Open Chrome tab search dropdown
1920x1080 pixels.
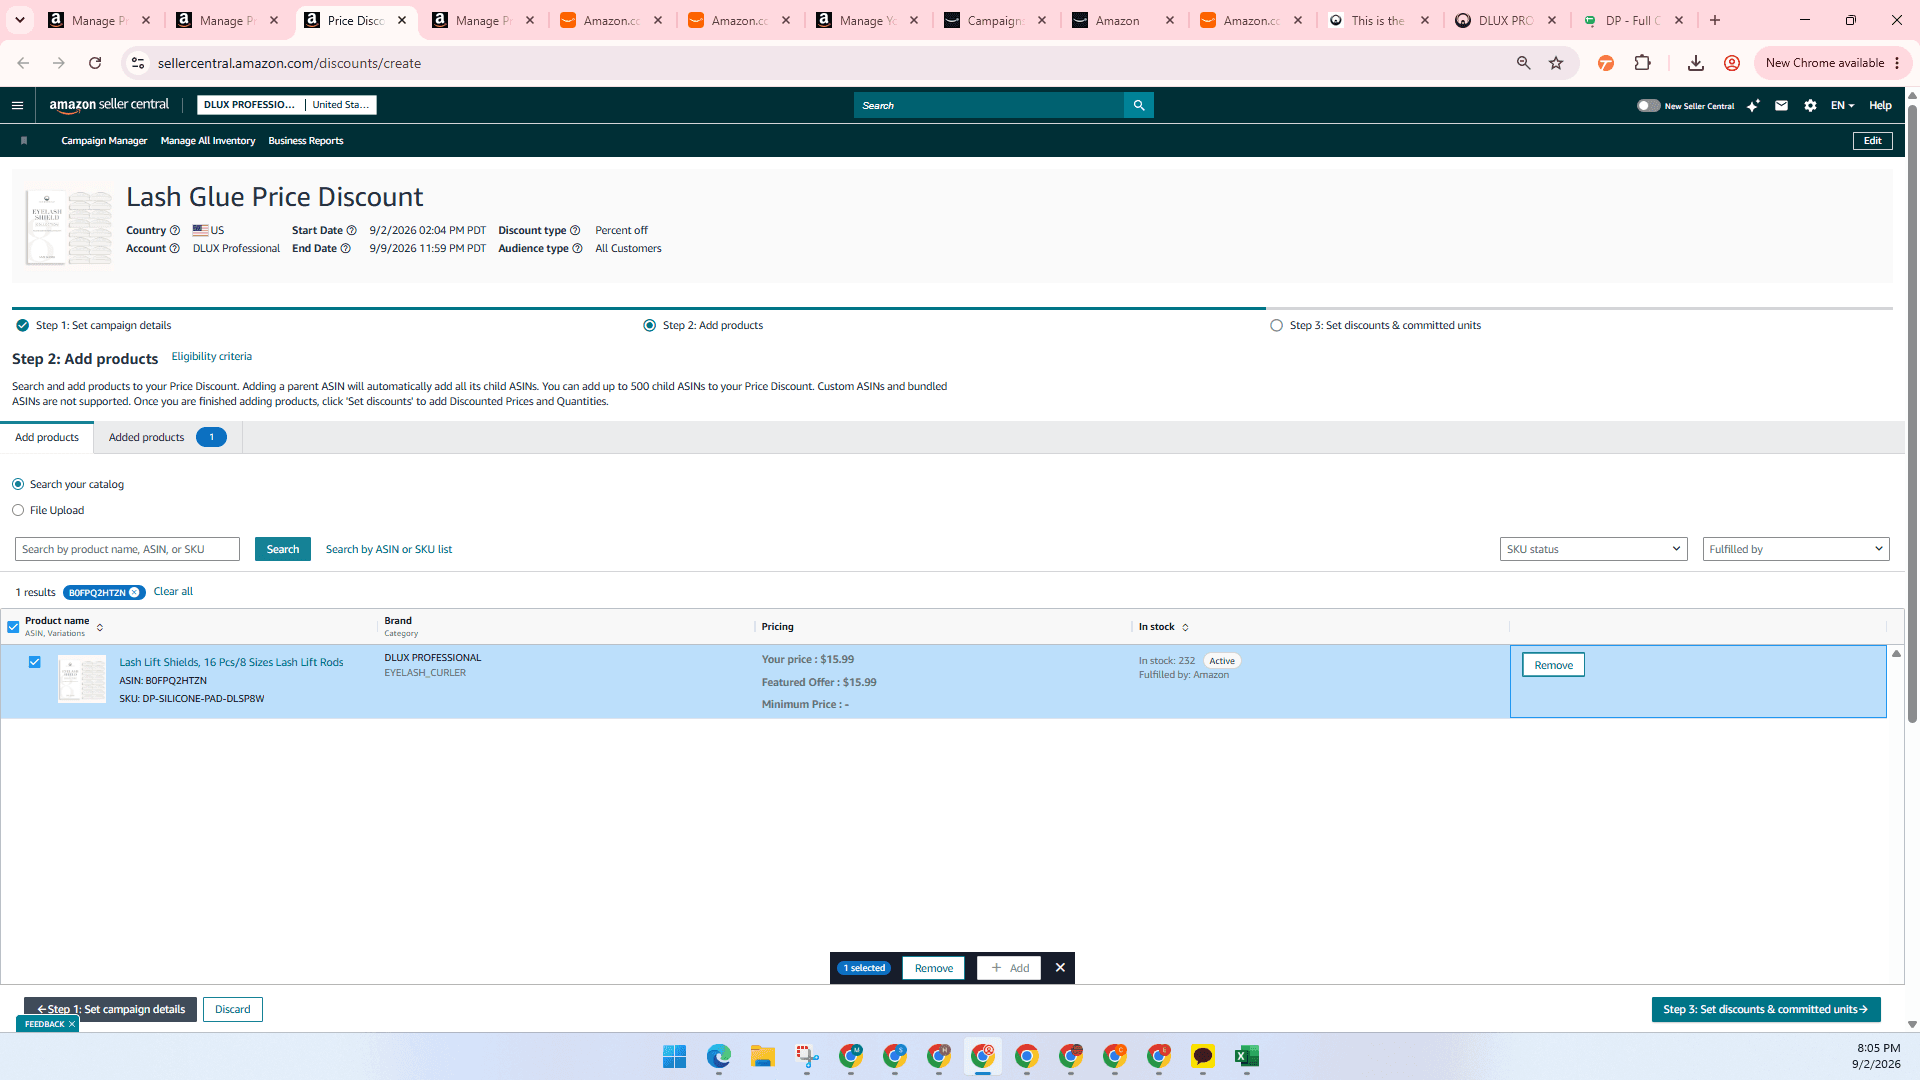pyautogui.click(x=20, y=20)
